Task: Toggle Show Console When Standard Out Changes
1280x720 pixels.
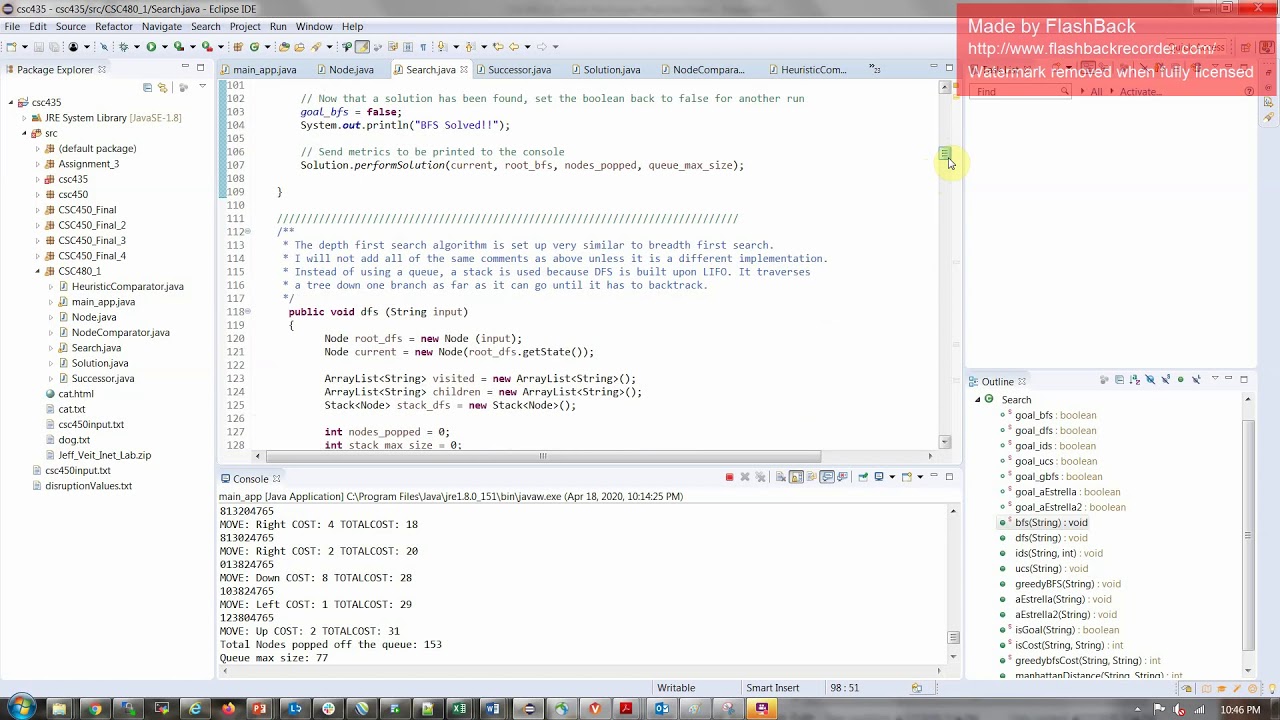Action: 827,477
